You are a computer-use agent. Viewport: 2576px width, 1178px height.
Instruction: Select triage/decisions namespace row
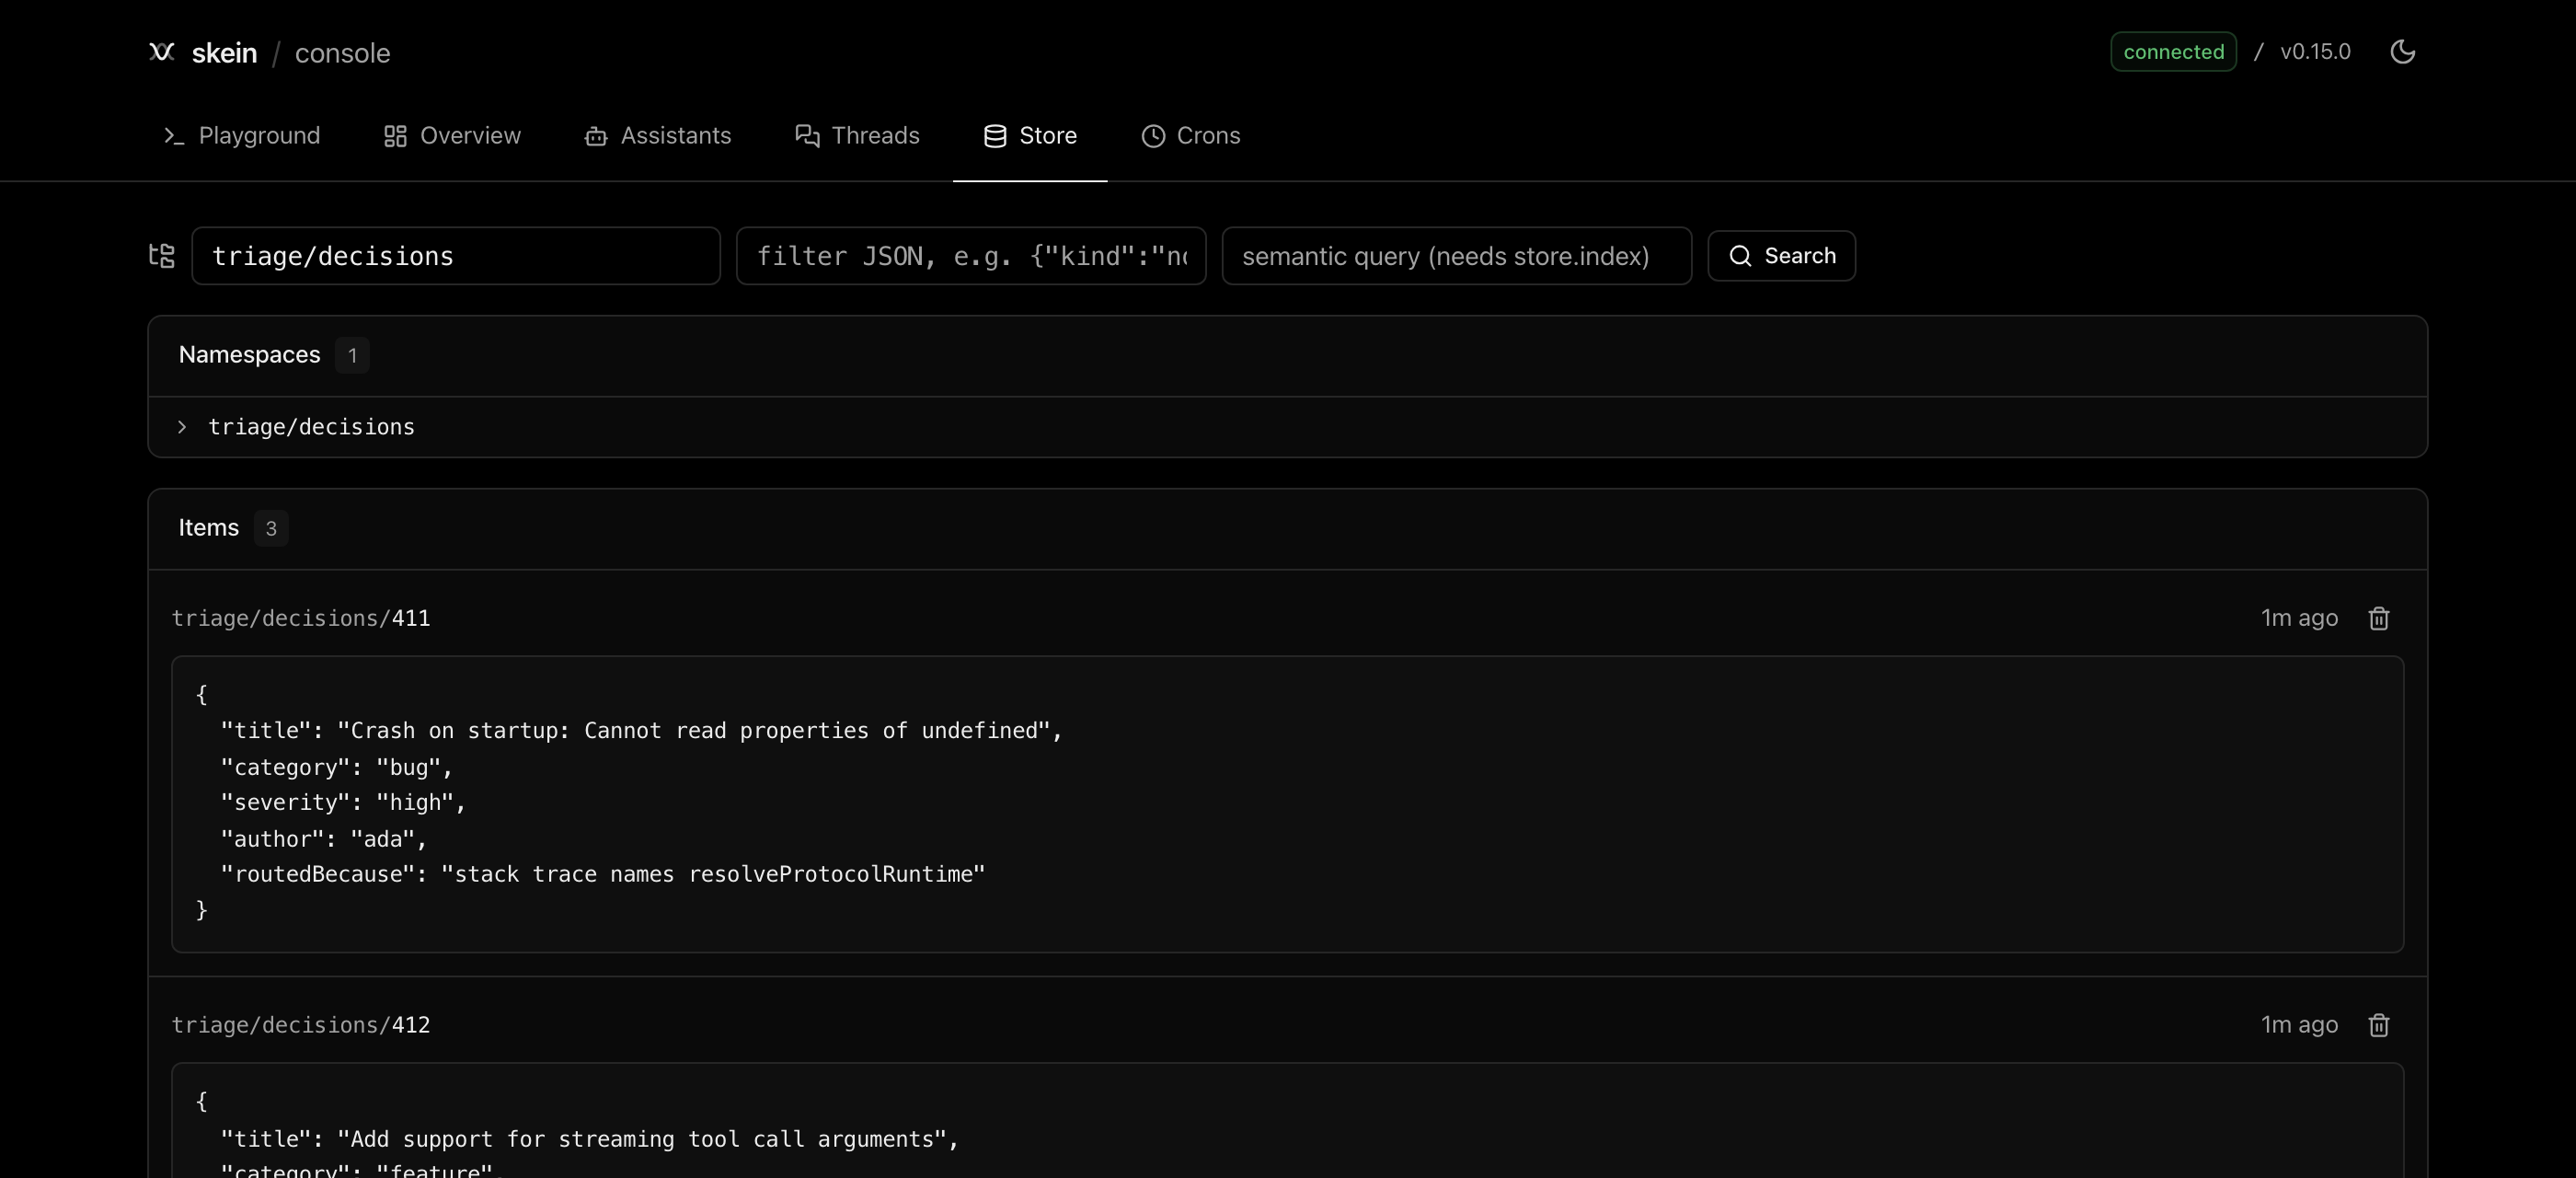pos(1288,427)
